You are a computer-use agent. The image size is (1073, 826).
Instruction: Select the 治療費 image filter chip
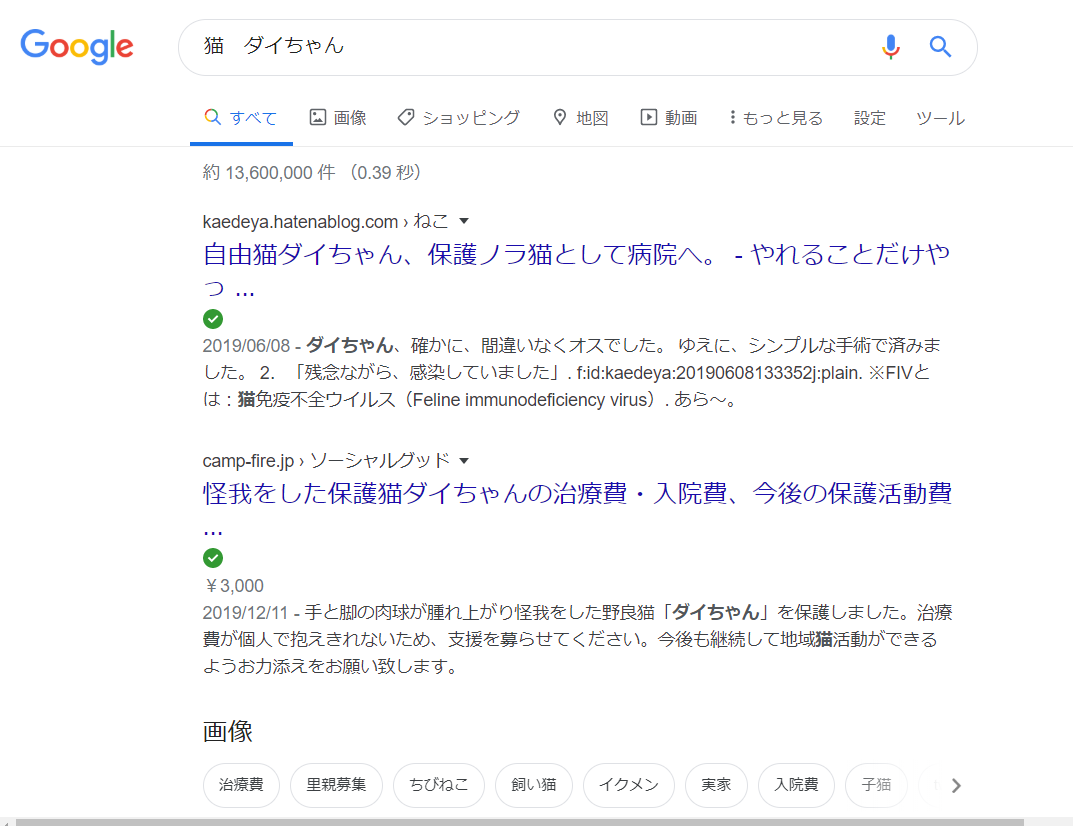point(241,785)
